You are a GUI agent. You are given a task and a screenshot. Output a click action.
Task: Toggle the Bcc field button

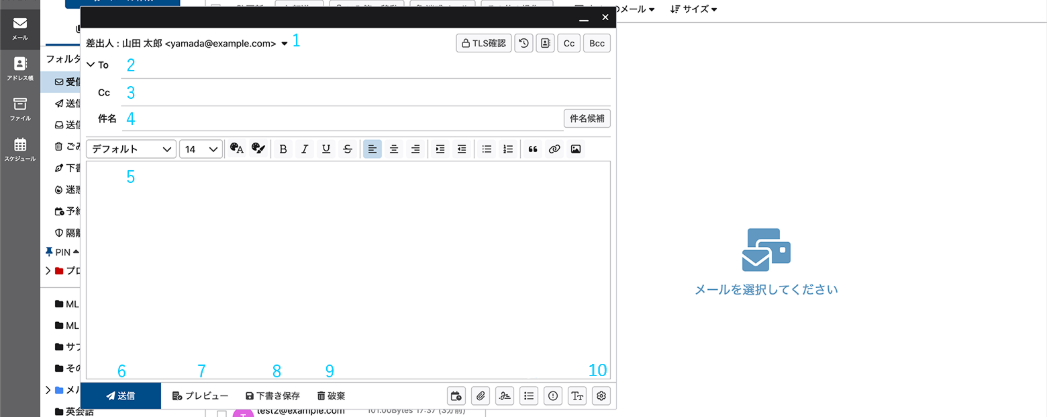tap(597, 43)
